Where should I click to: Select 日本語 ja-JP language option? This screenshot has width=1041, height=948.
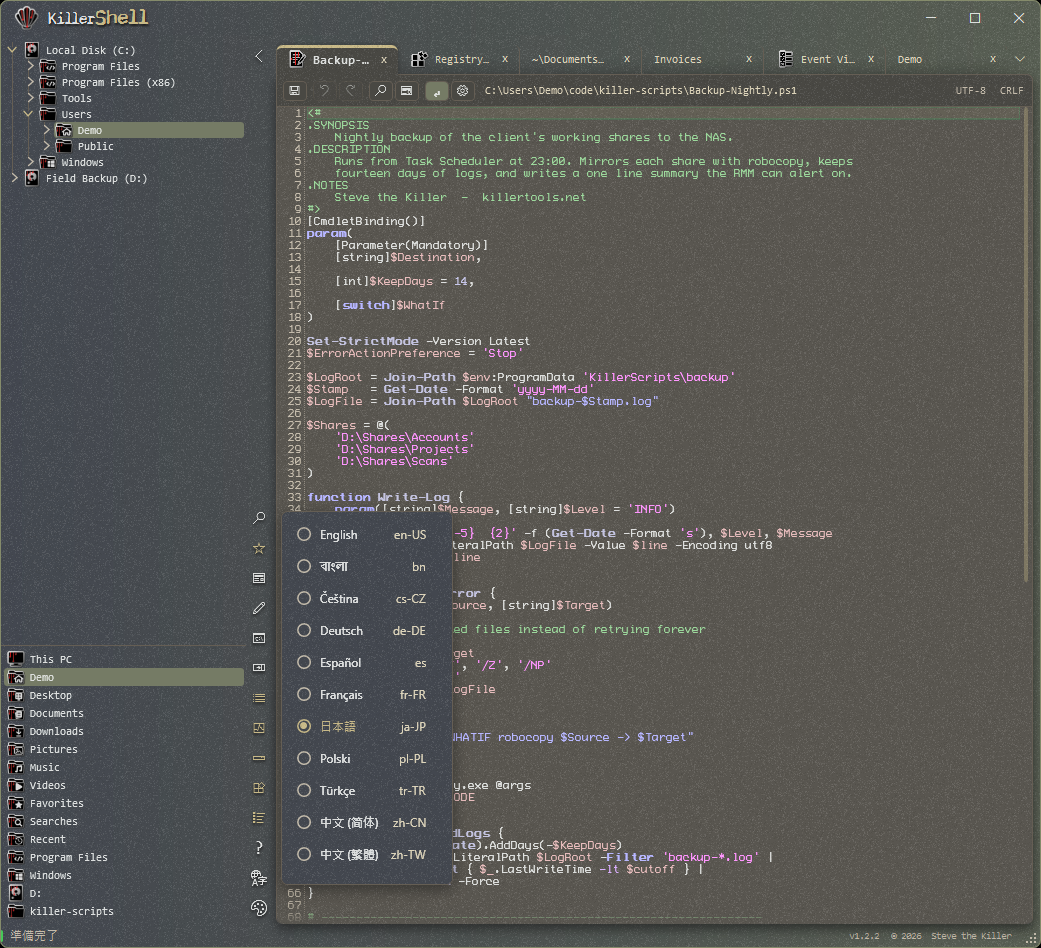click(366, 726)
